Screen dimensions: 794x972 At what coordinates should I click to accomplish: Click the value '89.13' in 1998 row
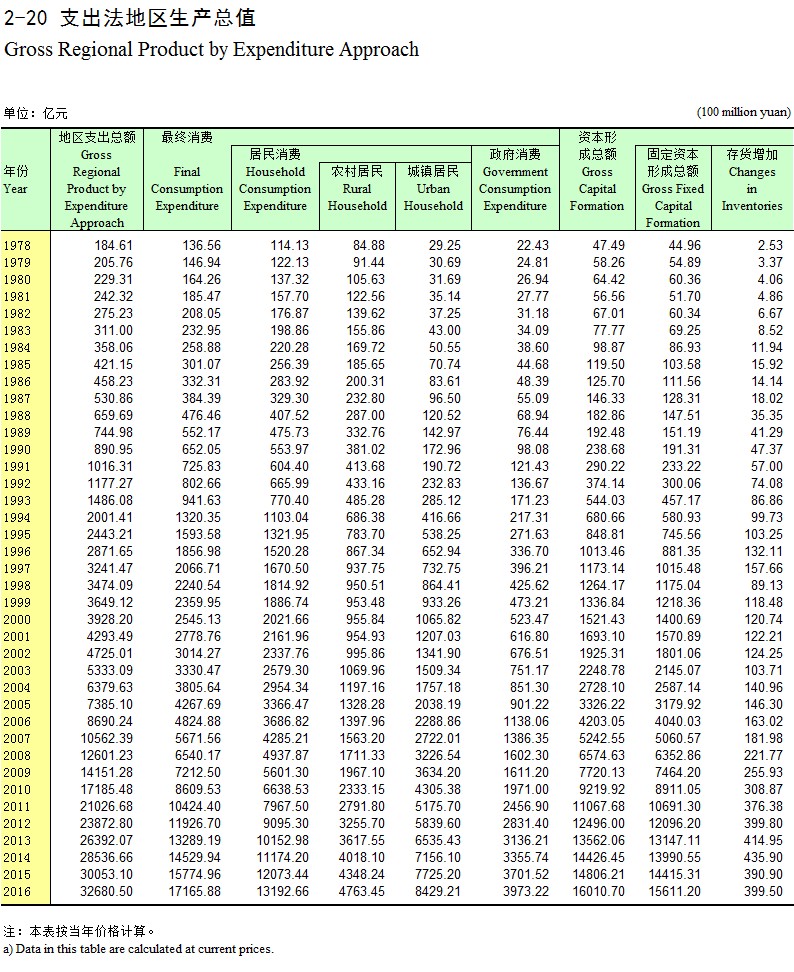click(767, 586)
